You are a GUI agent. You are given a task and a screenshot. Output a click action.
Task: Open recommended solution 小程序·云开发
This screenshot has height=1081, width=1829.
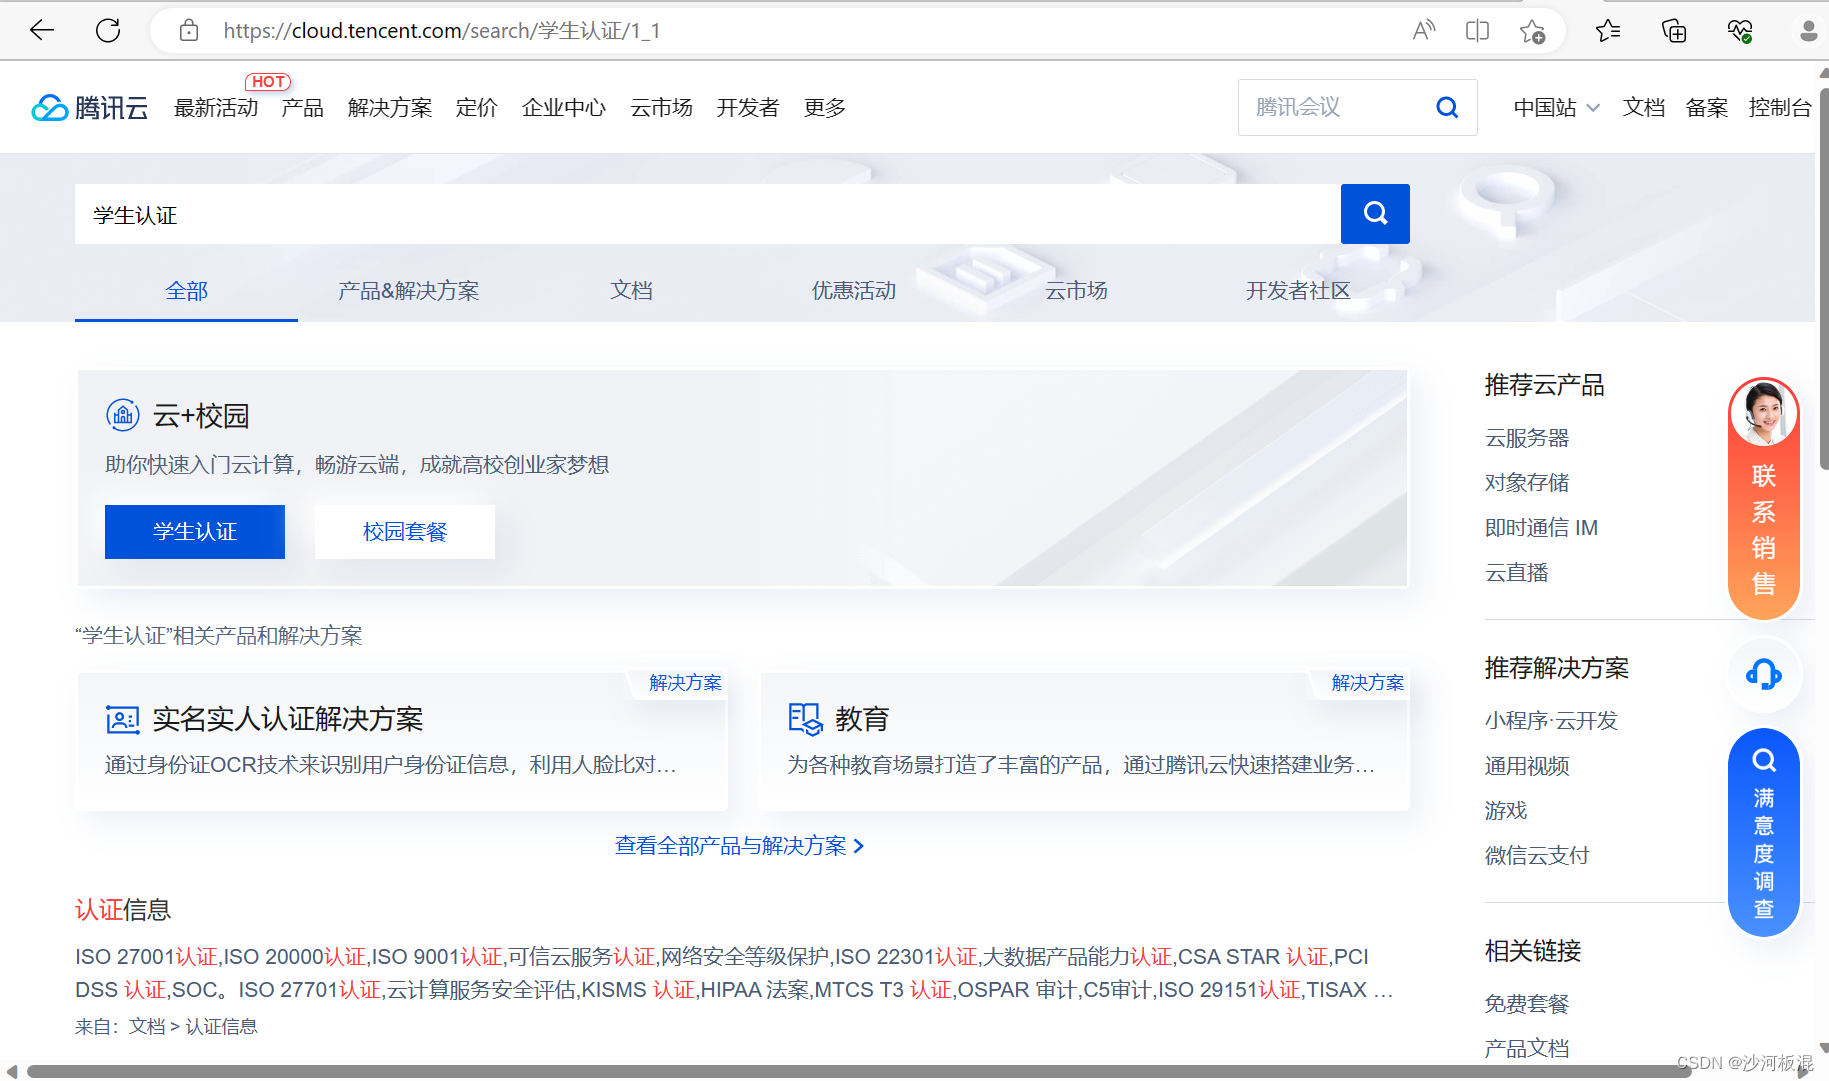(1551, 721)
